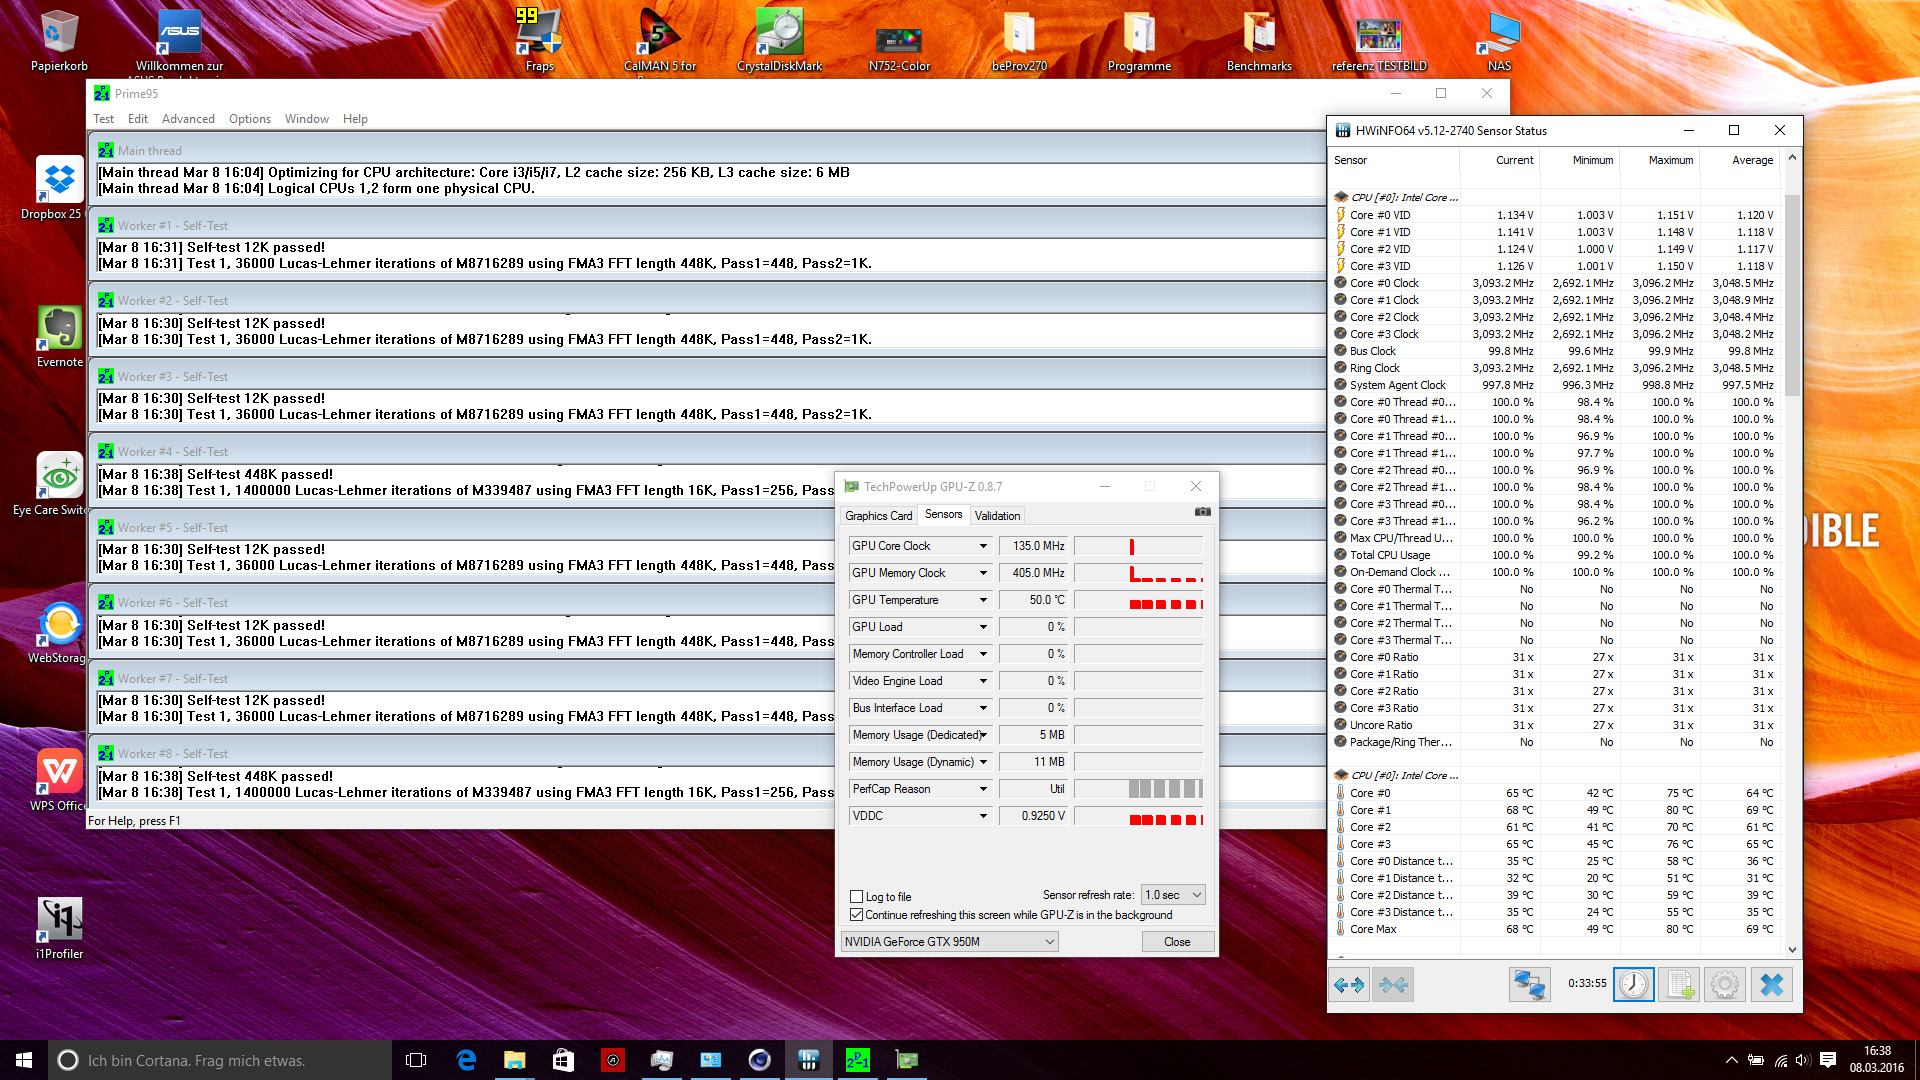Click Windows Start button
The width and height of the screenshot is (1920, 1080).
[x=24, y=1060]
